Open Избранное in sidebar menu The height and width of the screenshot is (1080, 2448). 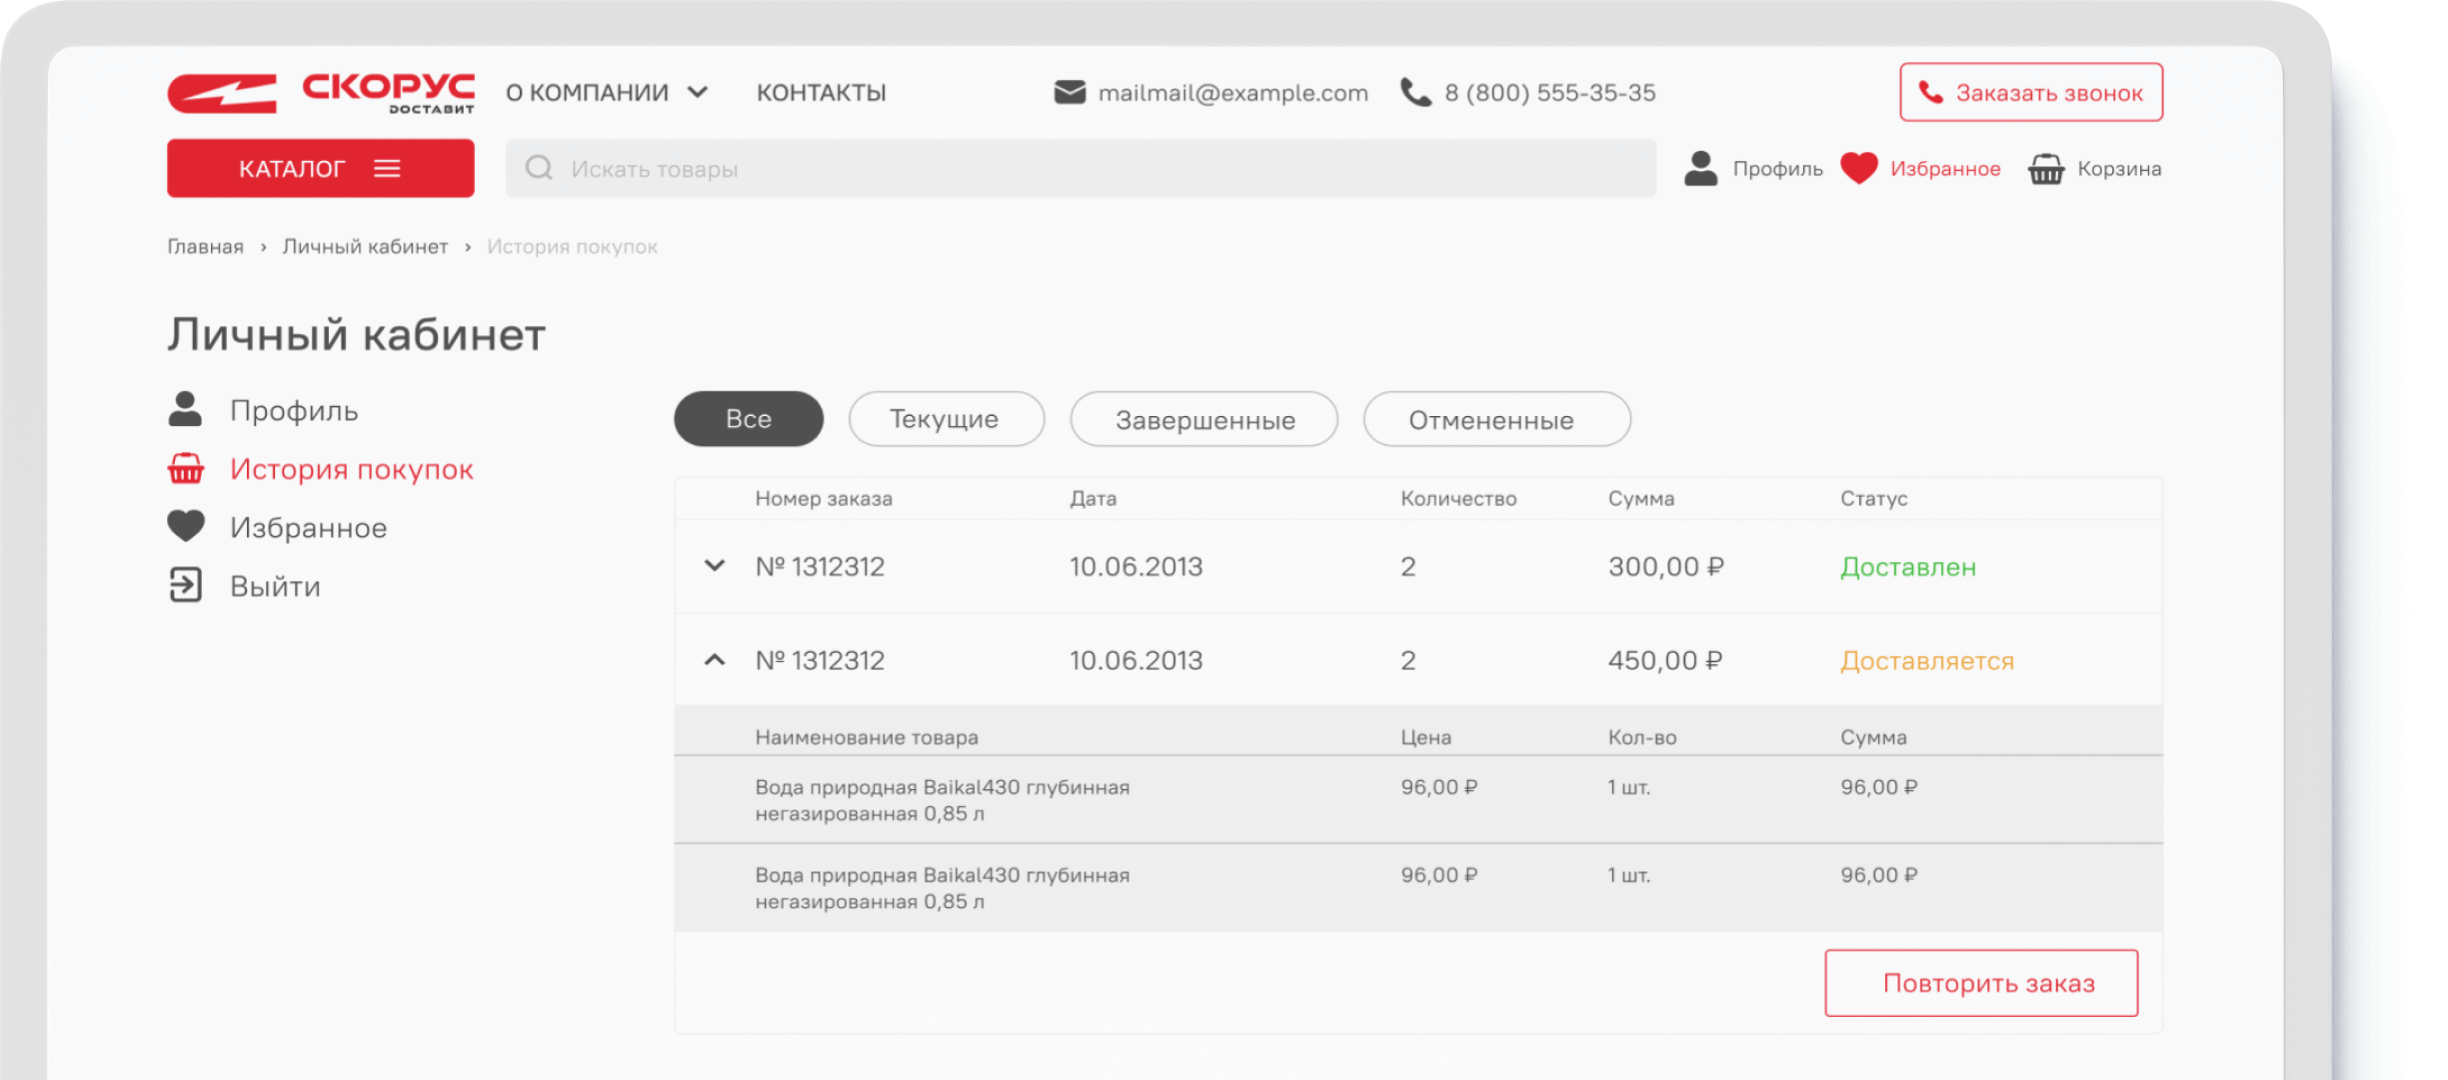click(x=308, y=527)
